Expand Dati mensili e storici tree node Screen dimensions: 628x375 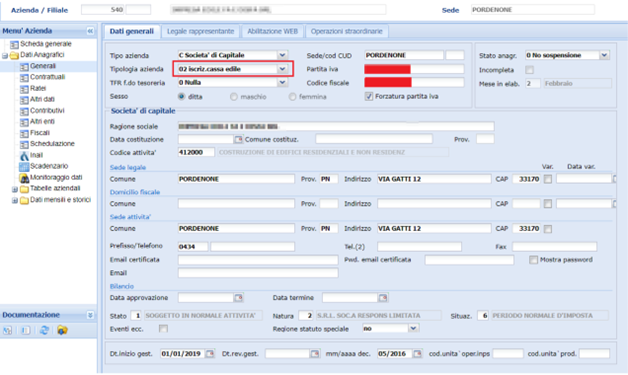pyautogui.click(x=15, y=200)
